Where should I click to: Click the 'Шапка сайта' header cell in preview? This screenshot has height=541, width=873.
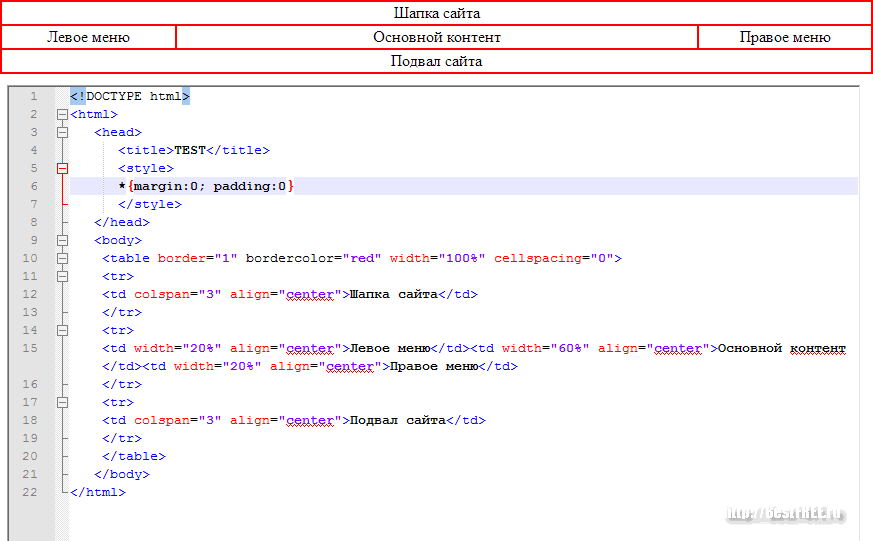(x=436, y=13)
